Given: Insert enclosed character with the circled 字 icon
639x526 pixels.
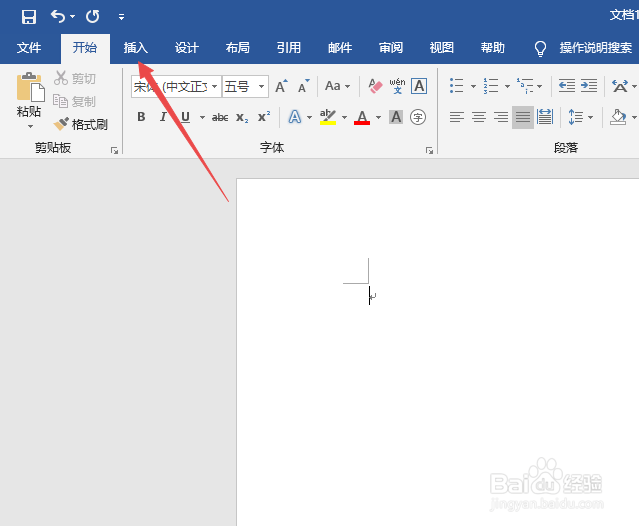Looking at the screenshot, I should [418, 117].
